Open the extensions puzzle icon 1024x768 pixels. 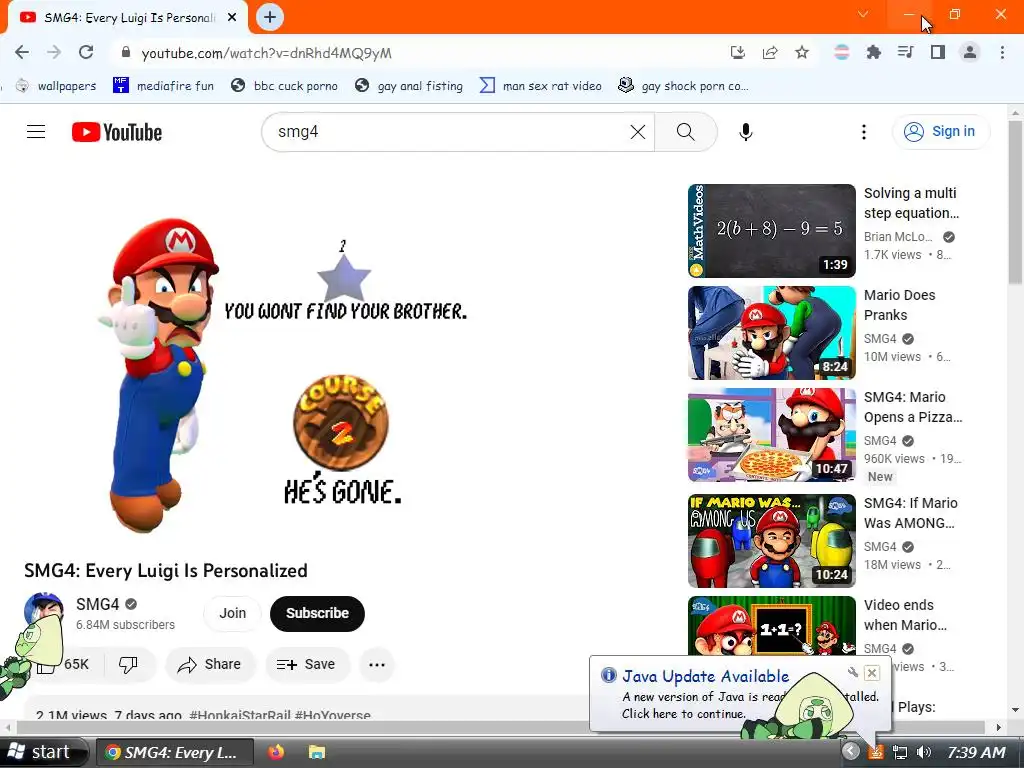pos(873,53)
